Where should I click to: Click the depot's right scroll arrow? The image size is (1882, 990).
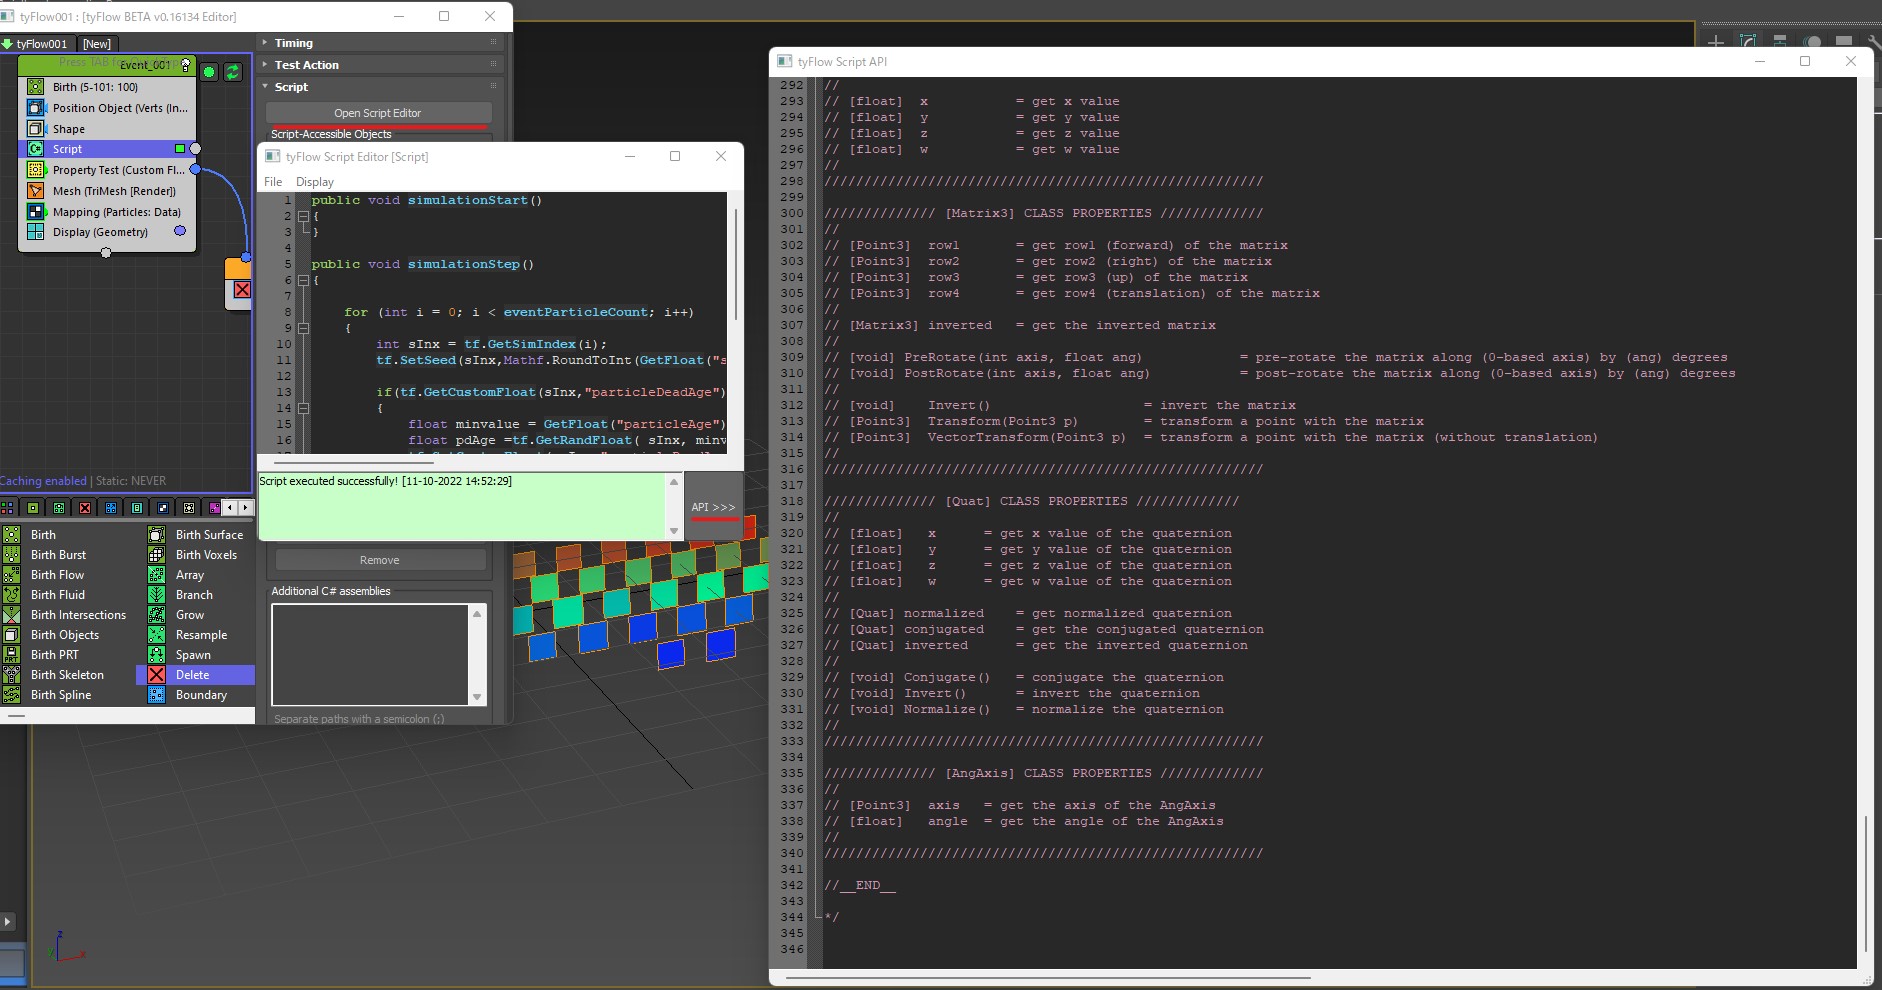click(x=246, y=508)
